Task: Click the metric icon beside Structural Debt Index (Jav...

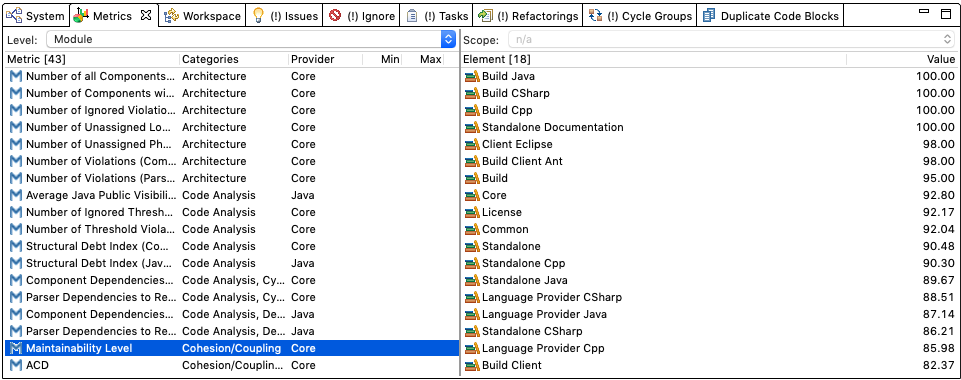Action: [16, 263]
